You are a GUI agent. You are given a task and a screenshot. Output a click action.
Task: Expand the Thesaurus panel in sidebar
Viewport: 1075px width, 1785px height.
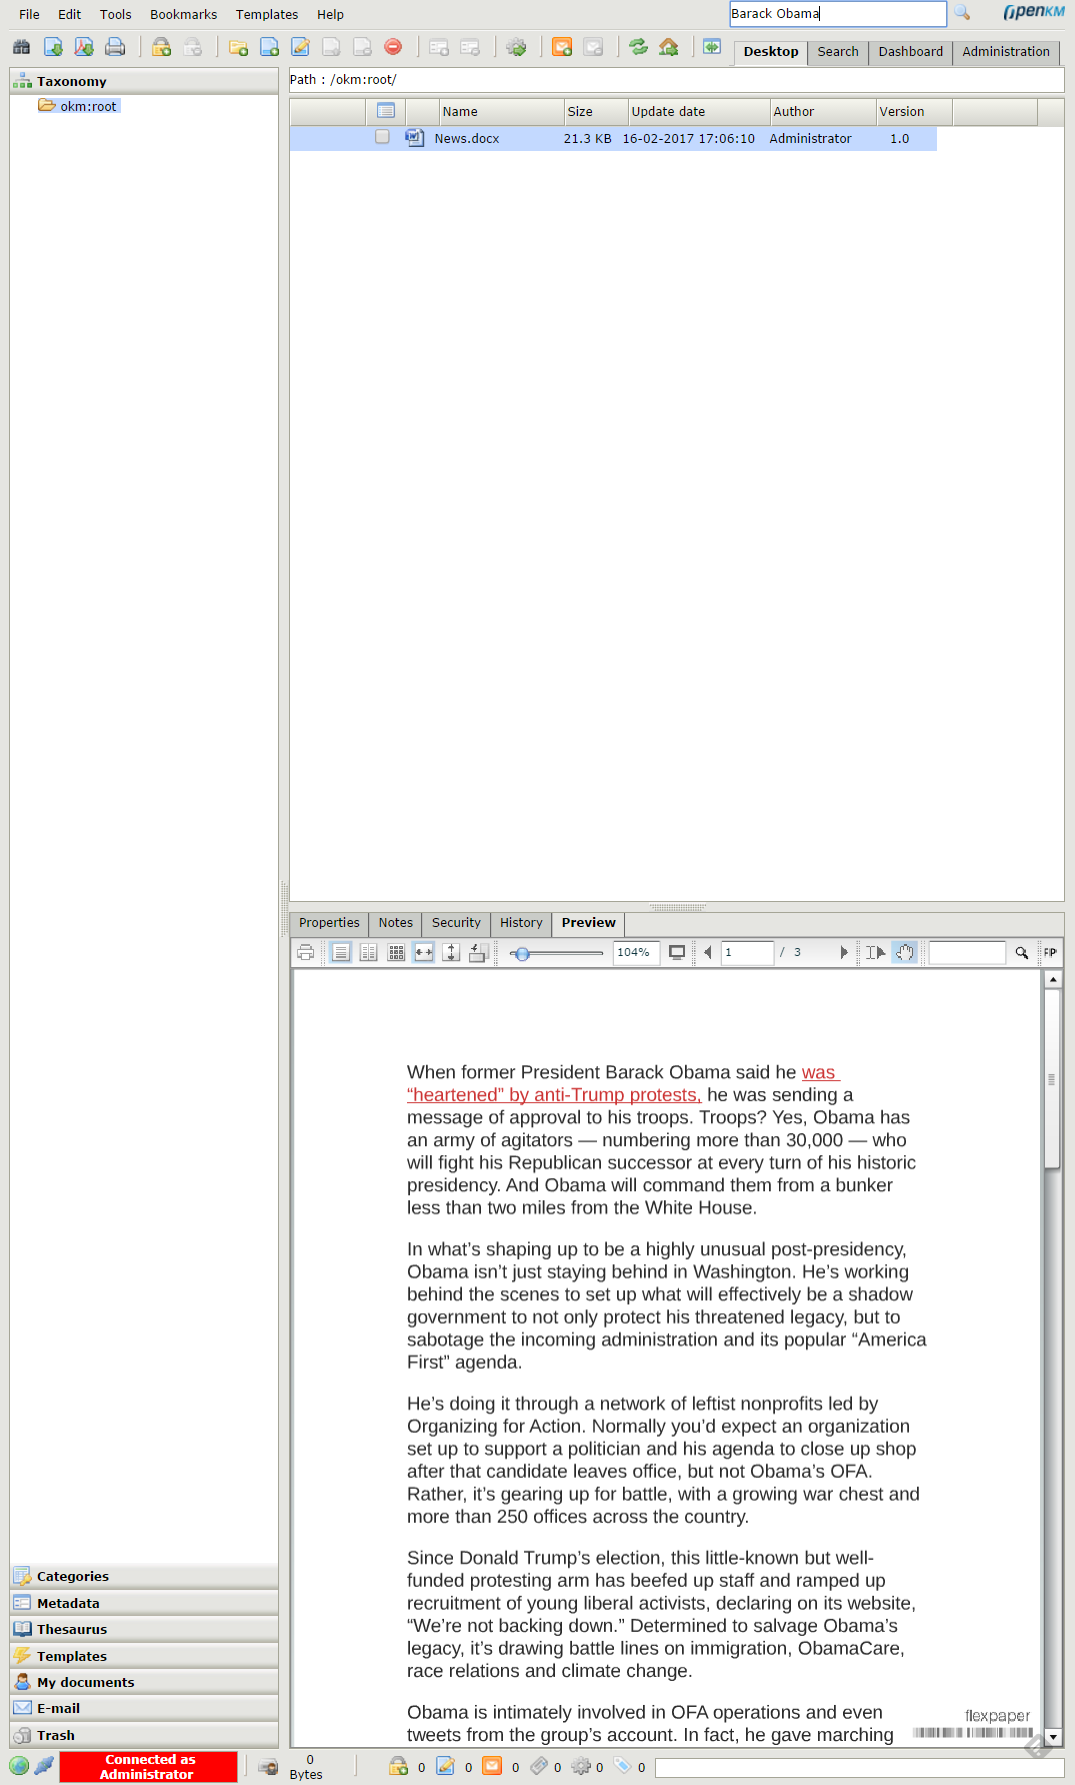point(72,1630)
